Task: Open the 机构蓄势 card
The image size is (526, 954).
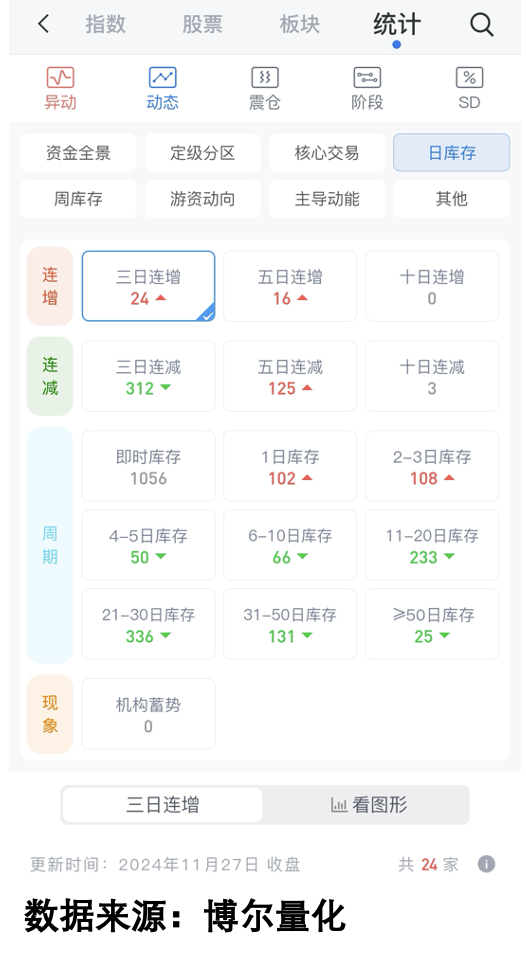Action: 148,714
